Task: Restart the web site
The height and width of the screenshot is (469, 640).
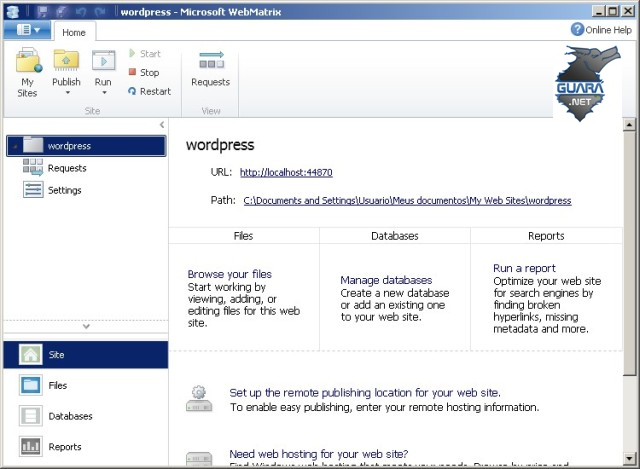Action: [x=149, y=91]
